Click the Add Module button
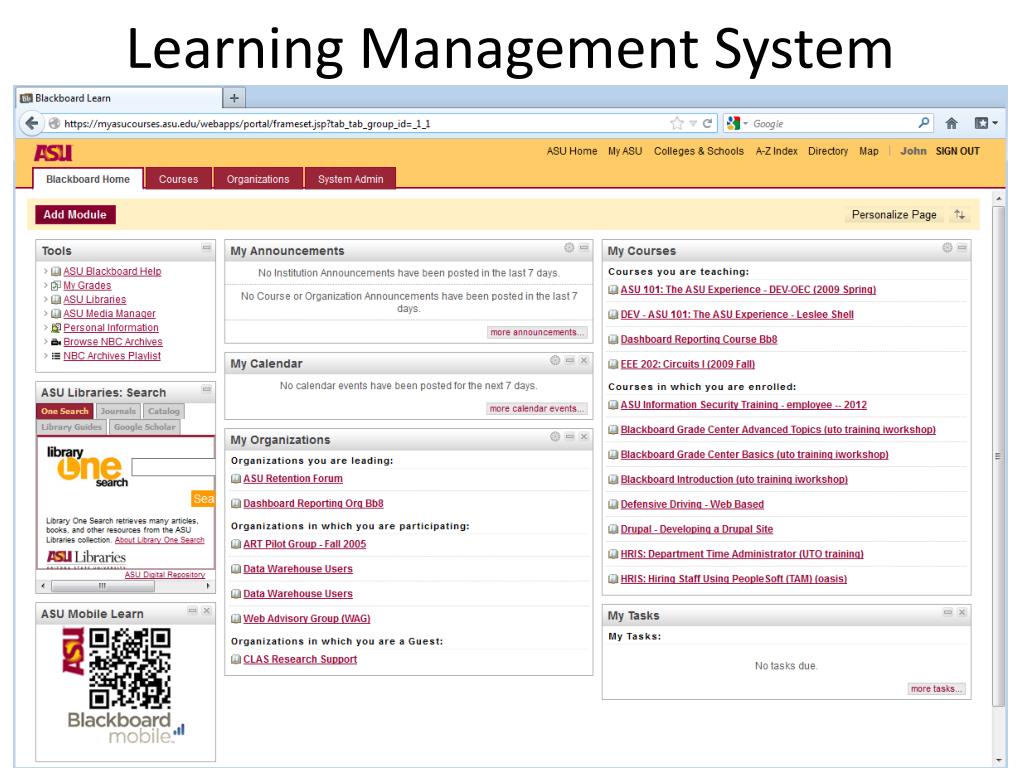 (75, 215)
